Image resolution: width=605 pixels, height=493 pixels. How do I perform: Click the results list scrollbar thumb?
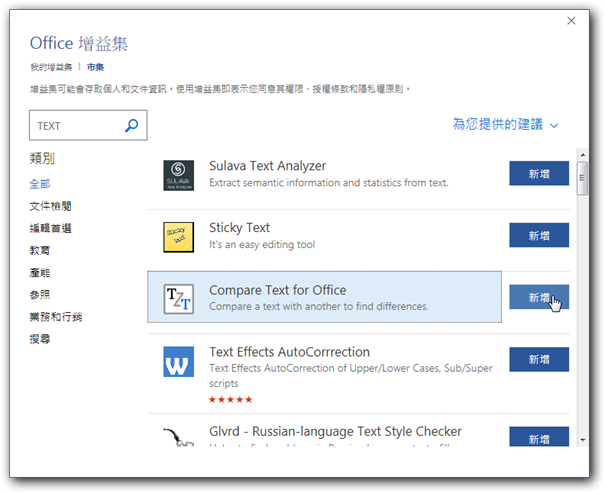pyautogui.click(x=583, y=179)
